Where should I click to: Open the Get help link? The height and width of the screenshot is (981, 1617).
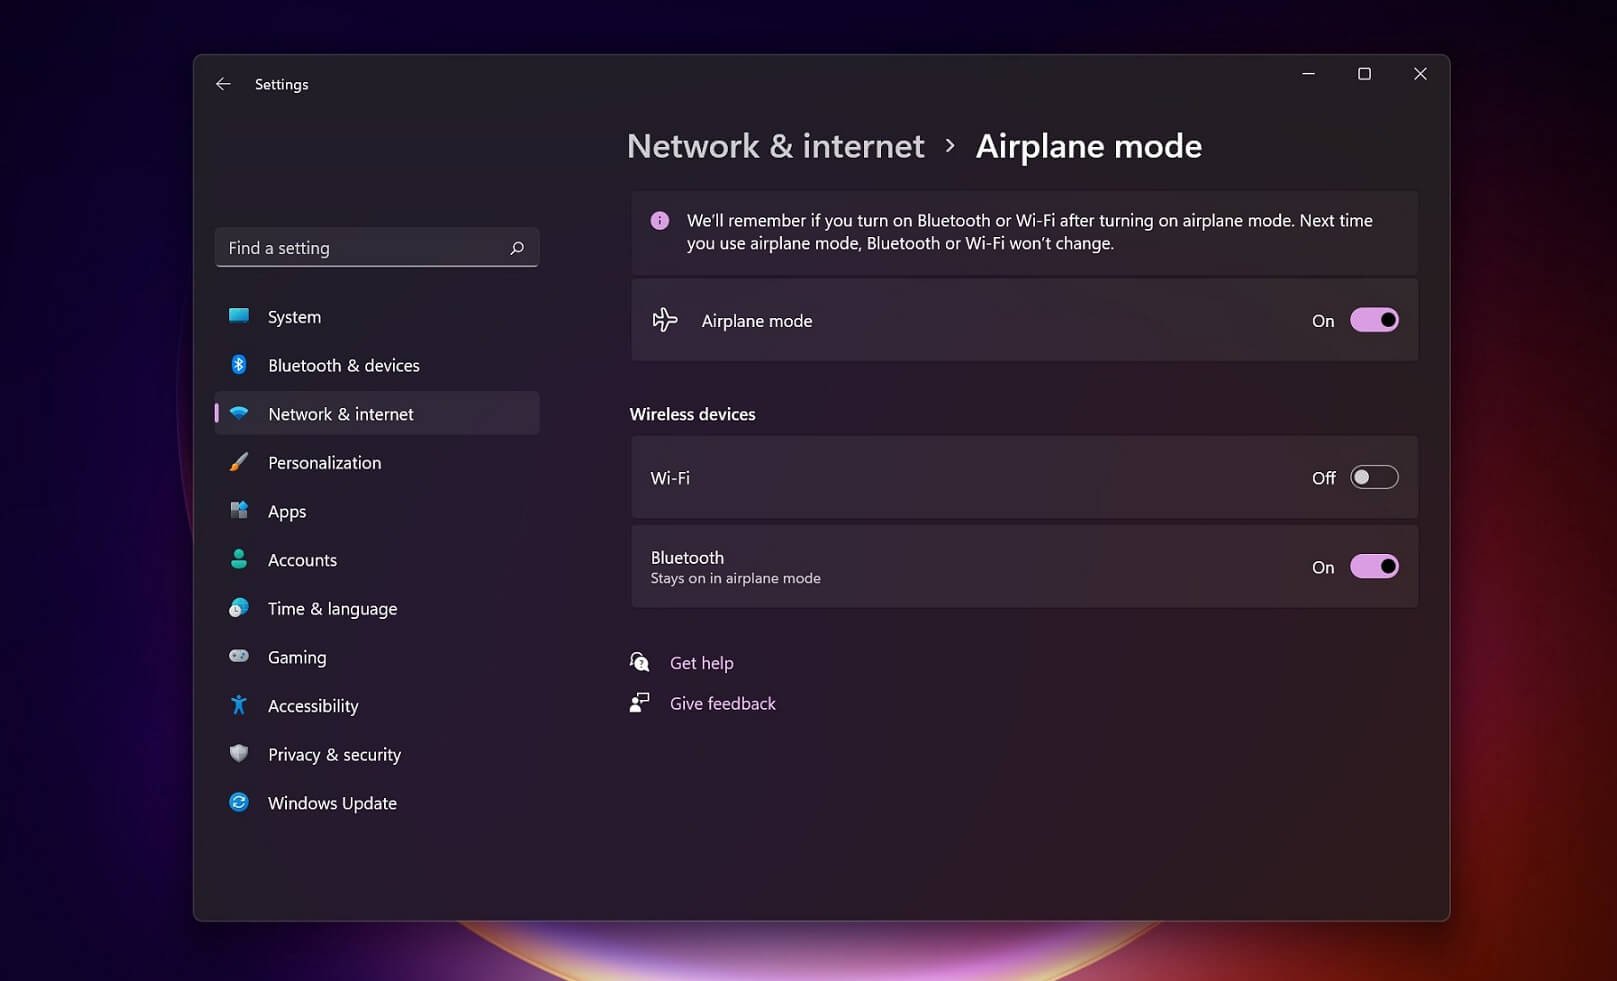pos(701,663)
